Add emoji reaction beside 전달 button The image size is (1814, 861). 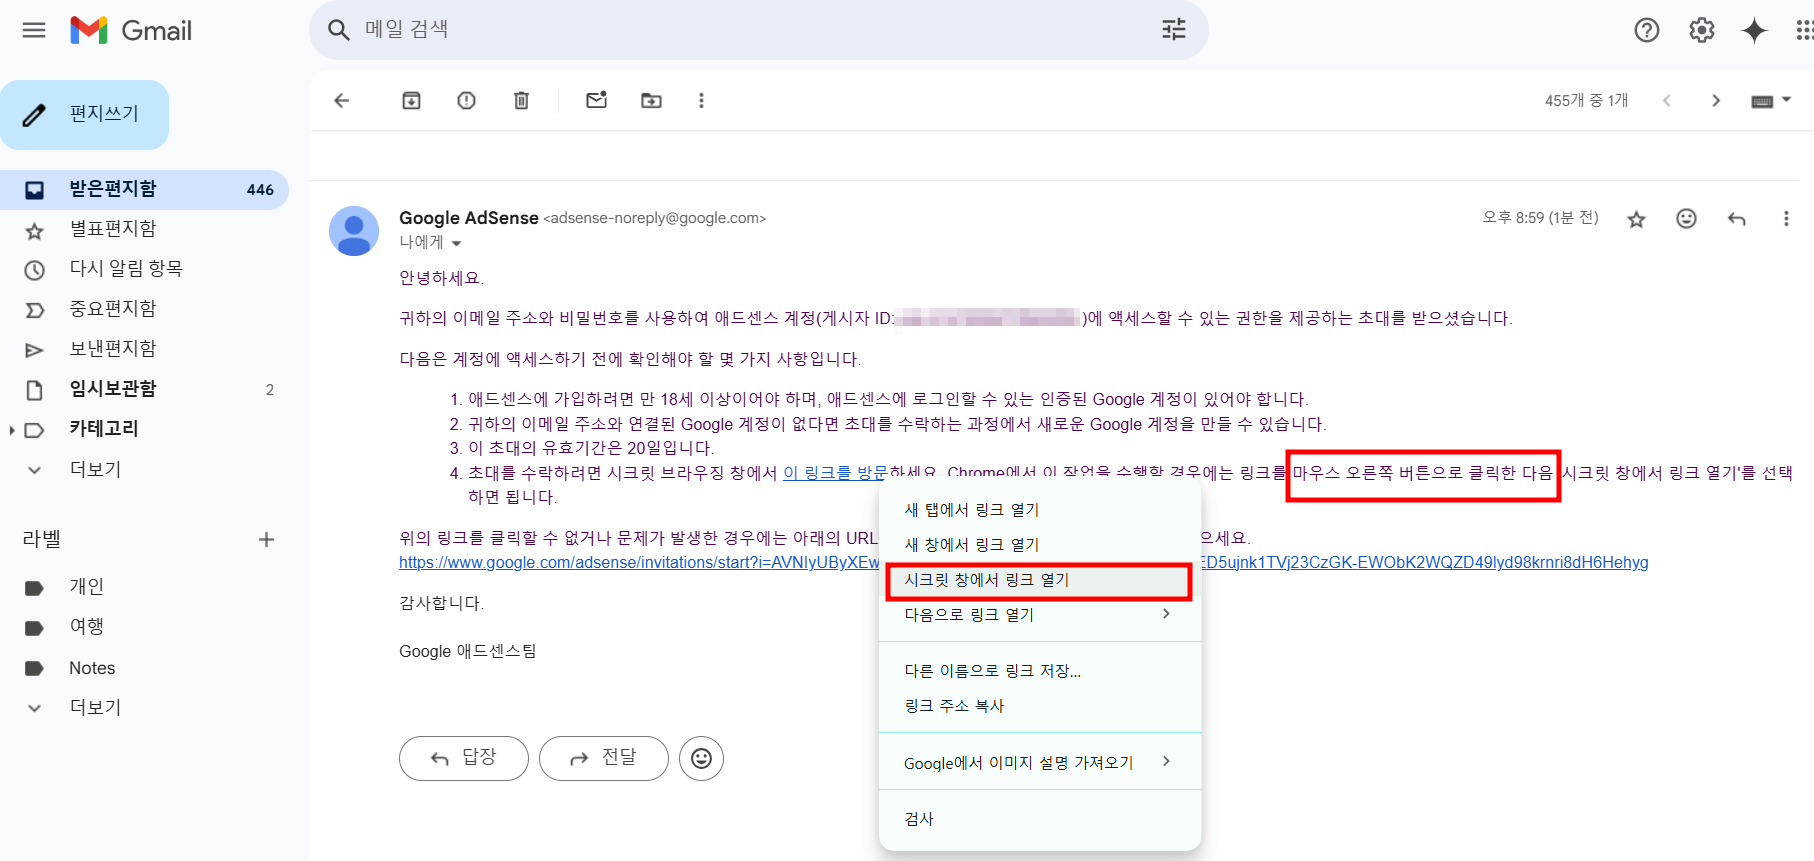(701, 758)
